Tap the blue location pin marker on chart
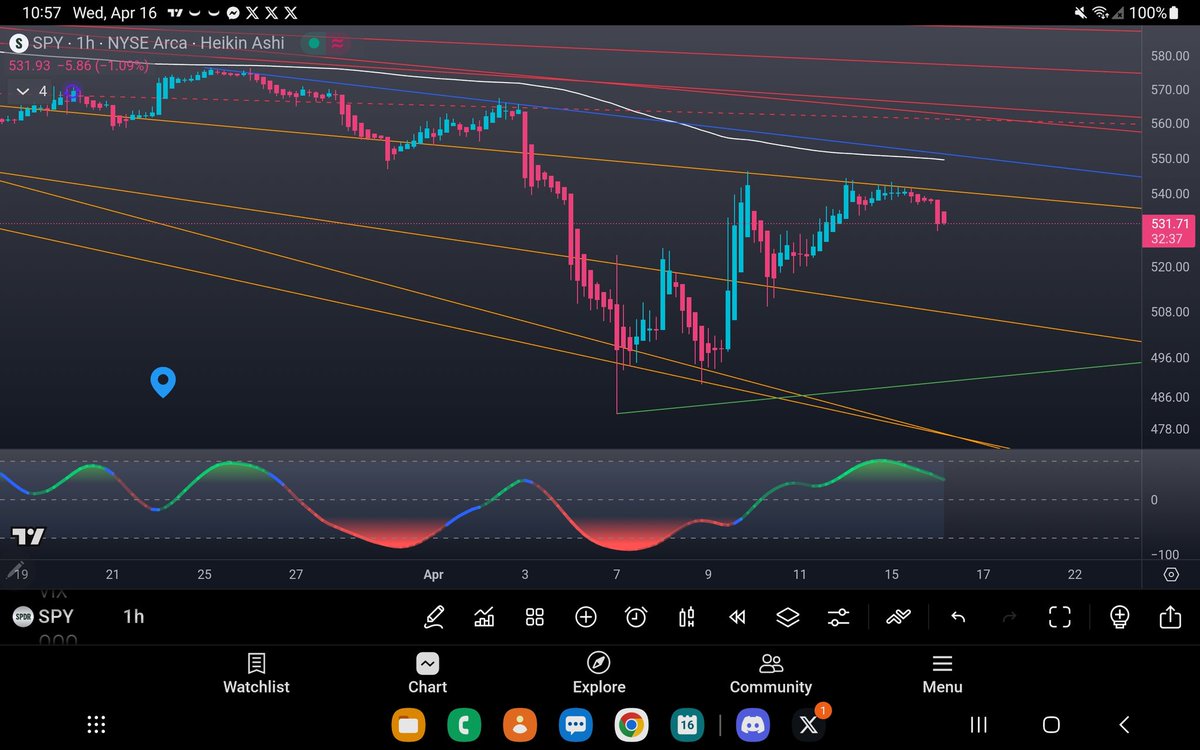 pyautogui.click(x=163, y=382)
